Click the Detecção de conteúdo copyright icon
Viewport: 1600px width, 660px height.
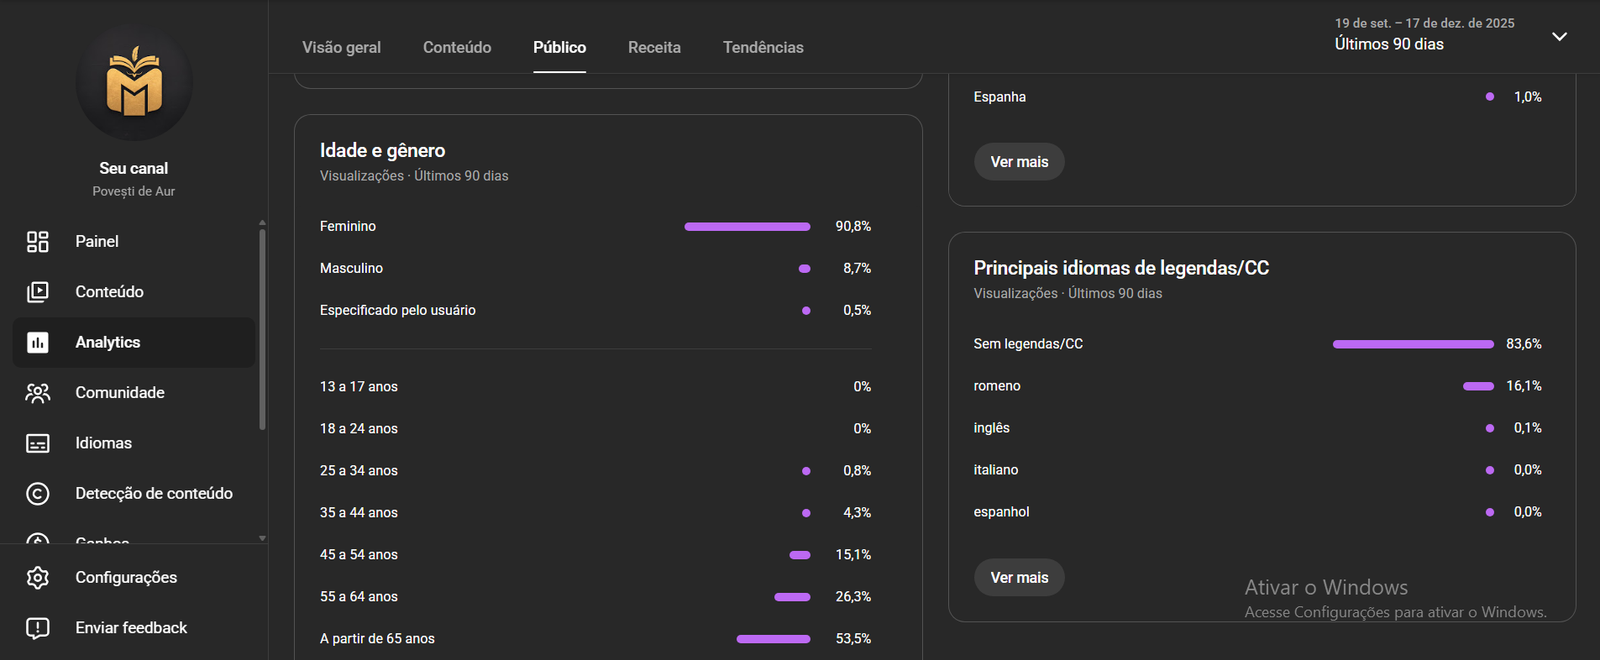coord(38,493)
